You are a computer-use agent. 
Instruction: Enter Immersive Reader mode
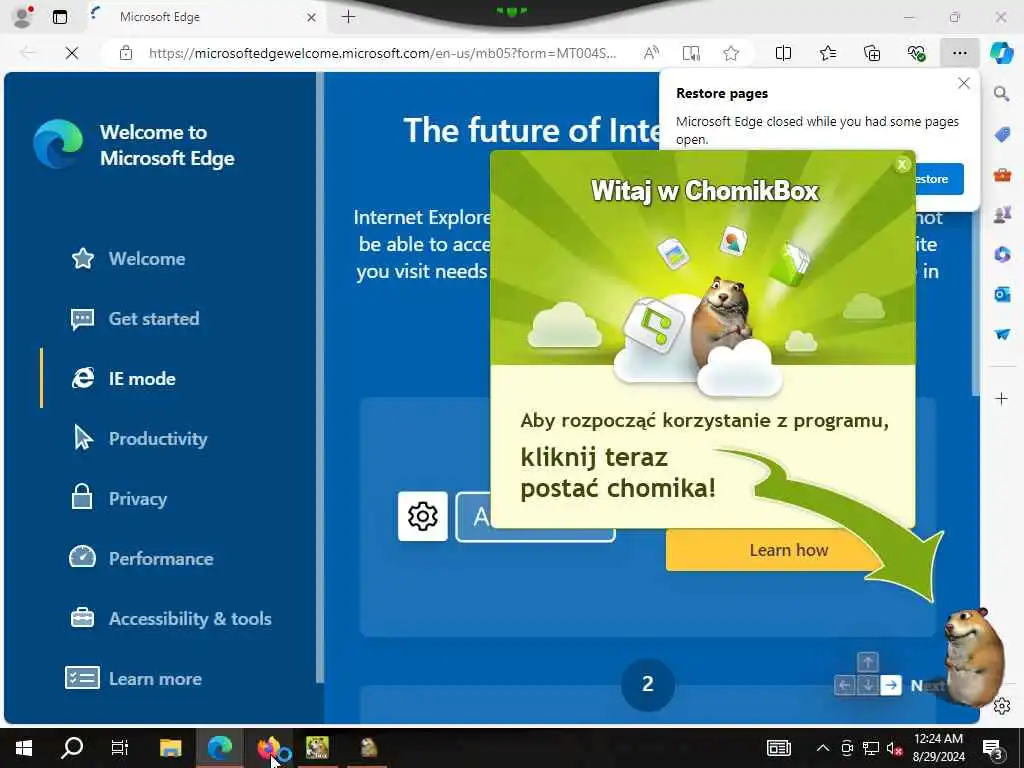coord(691,53)
